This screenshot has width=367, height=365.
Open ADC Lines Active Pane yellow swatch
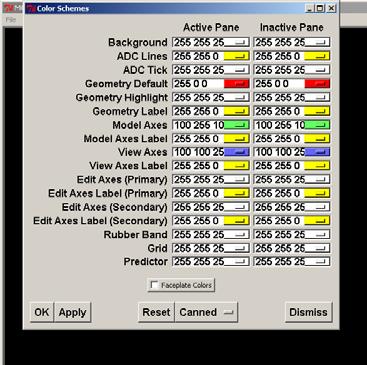[236, 56]
